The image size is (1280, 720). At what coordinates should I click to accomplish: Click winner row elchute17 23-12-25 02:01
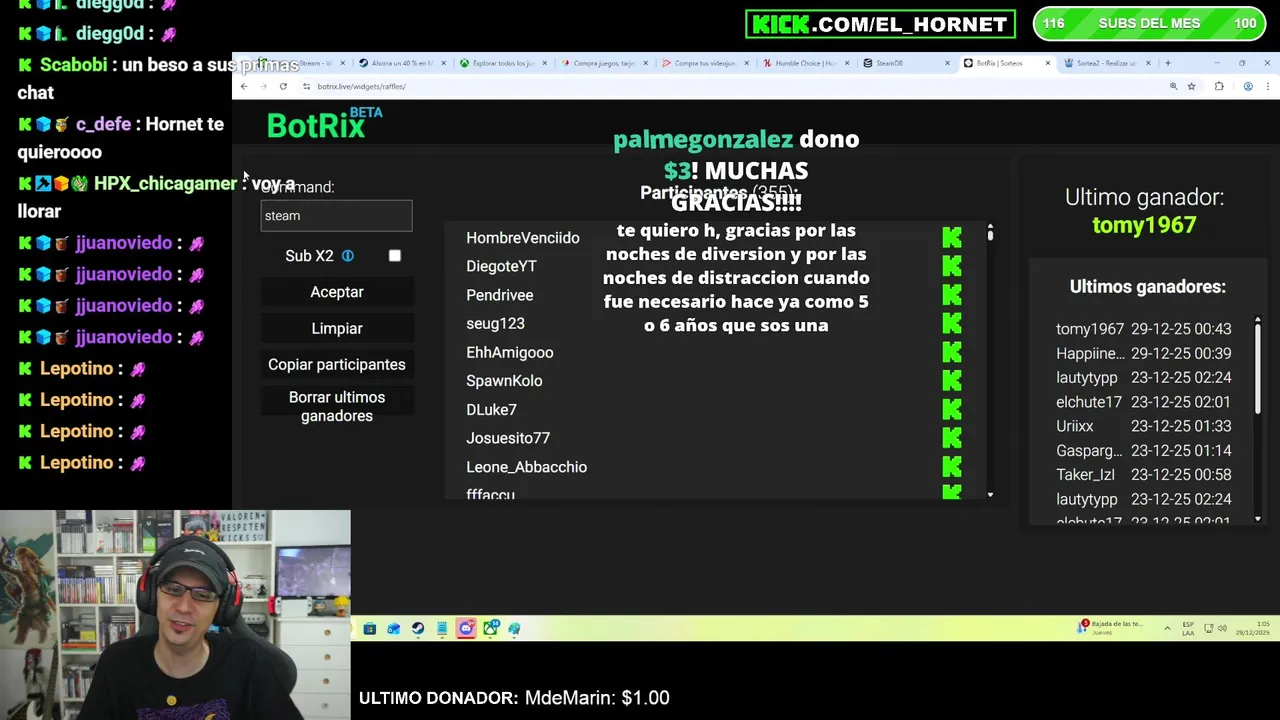[x=1143, y=402]
